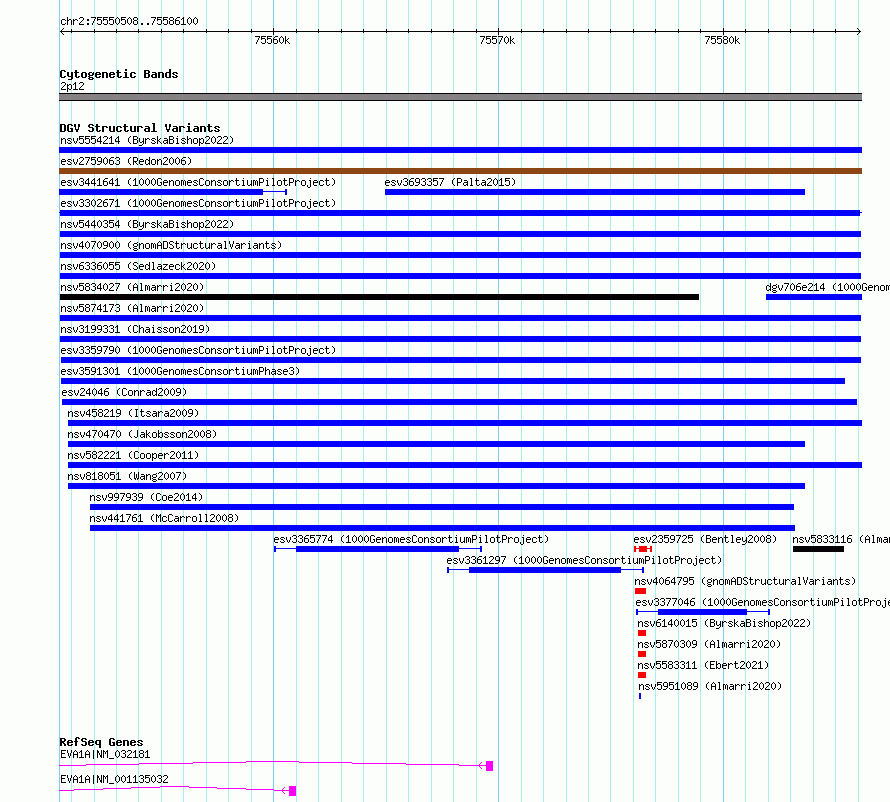This screenshot has width=890, height=802.
Task: Select nsv818051 (Wang2007) label
Action: 127,476
